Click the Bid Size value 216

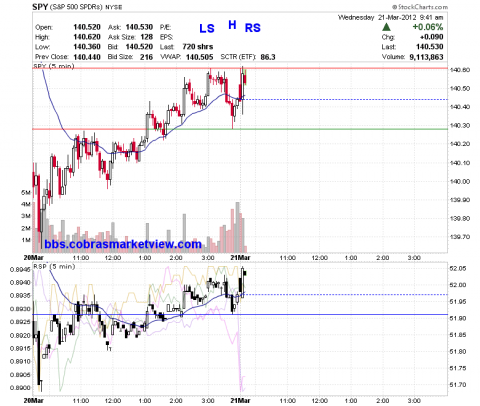(147, 57)
